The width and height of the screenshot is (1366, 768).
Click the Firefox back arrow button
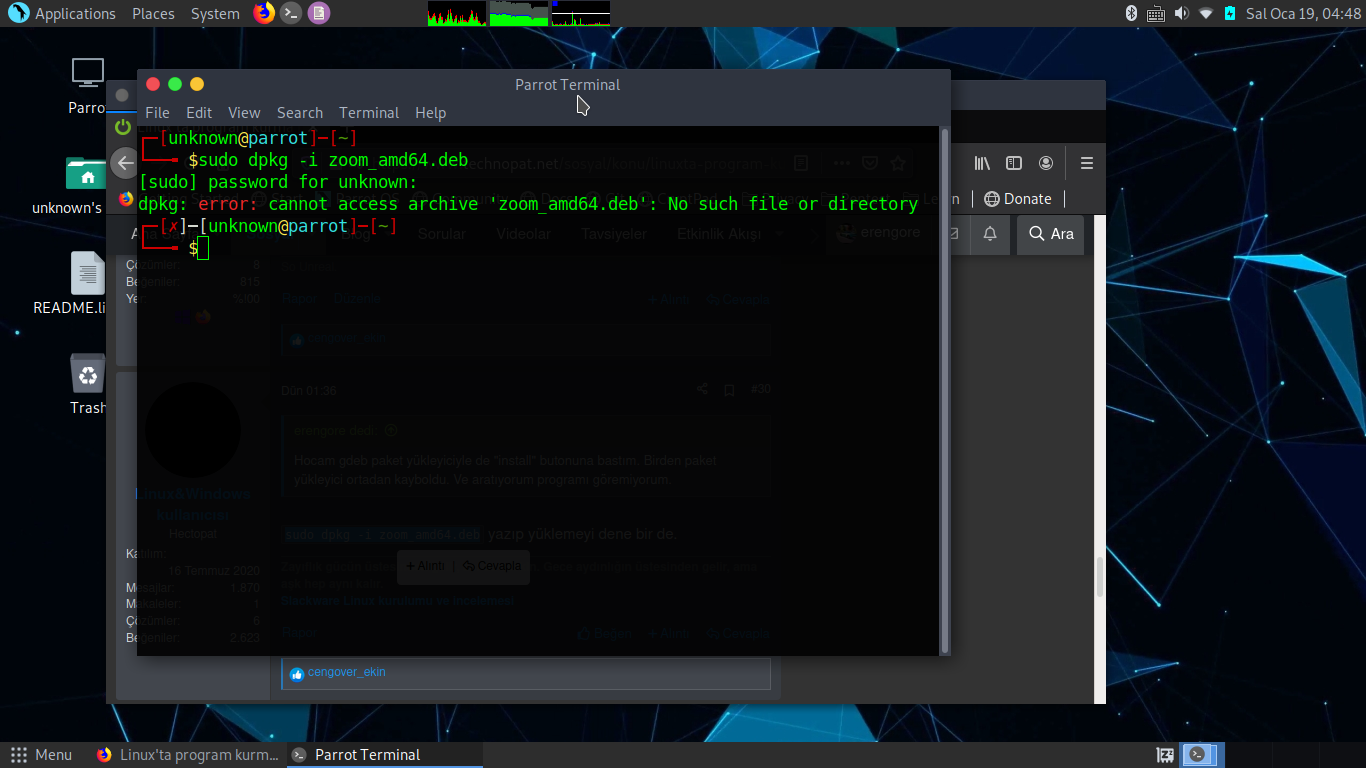pyautogui.click(x=124, y=163)
